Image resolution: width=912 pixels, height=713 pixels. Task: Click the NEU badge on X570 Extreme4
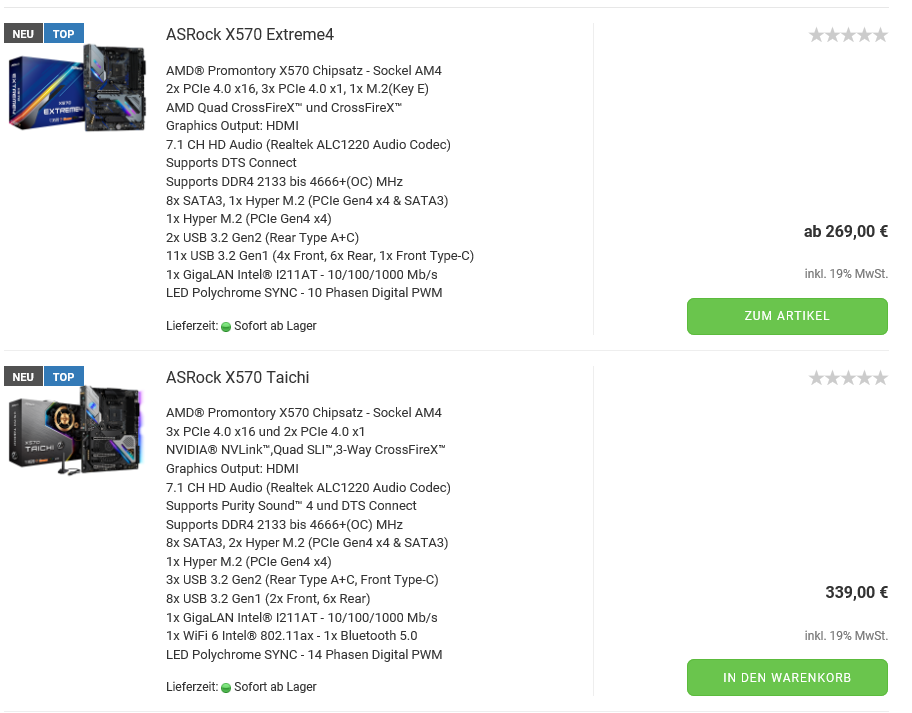click(x=23, y=34)
